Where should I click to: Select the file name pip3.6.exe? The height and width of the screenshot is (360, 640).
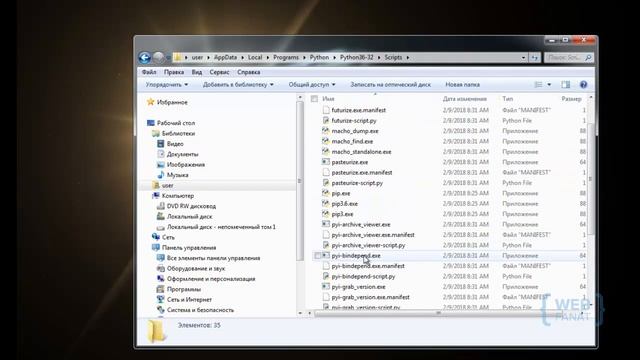point(344,203)
